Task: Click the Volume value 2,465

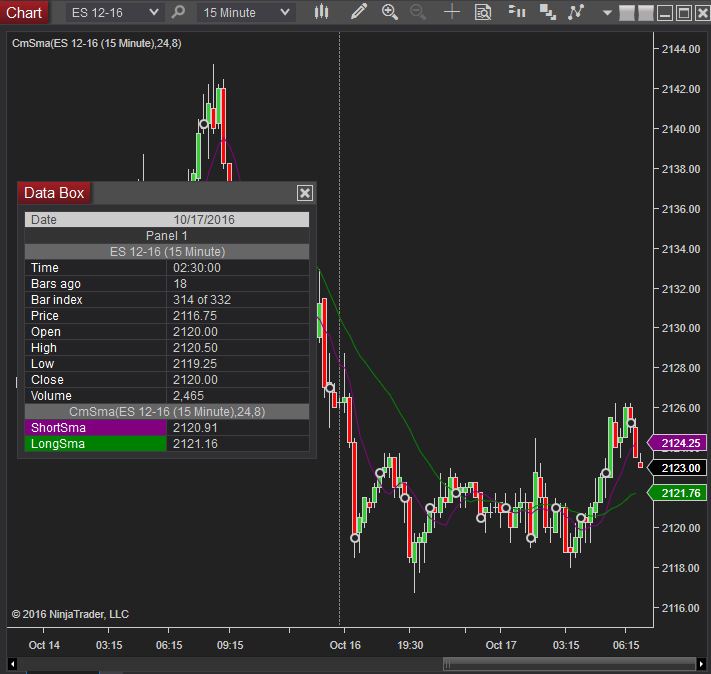Action: click(188, 396)
